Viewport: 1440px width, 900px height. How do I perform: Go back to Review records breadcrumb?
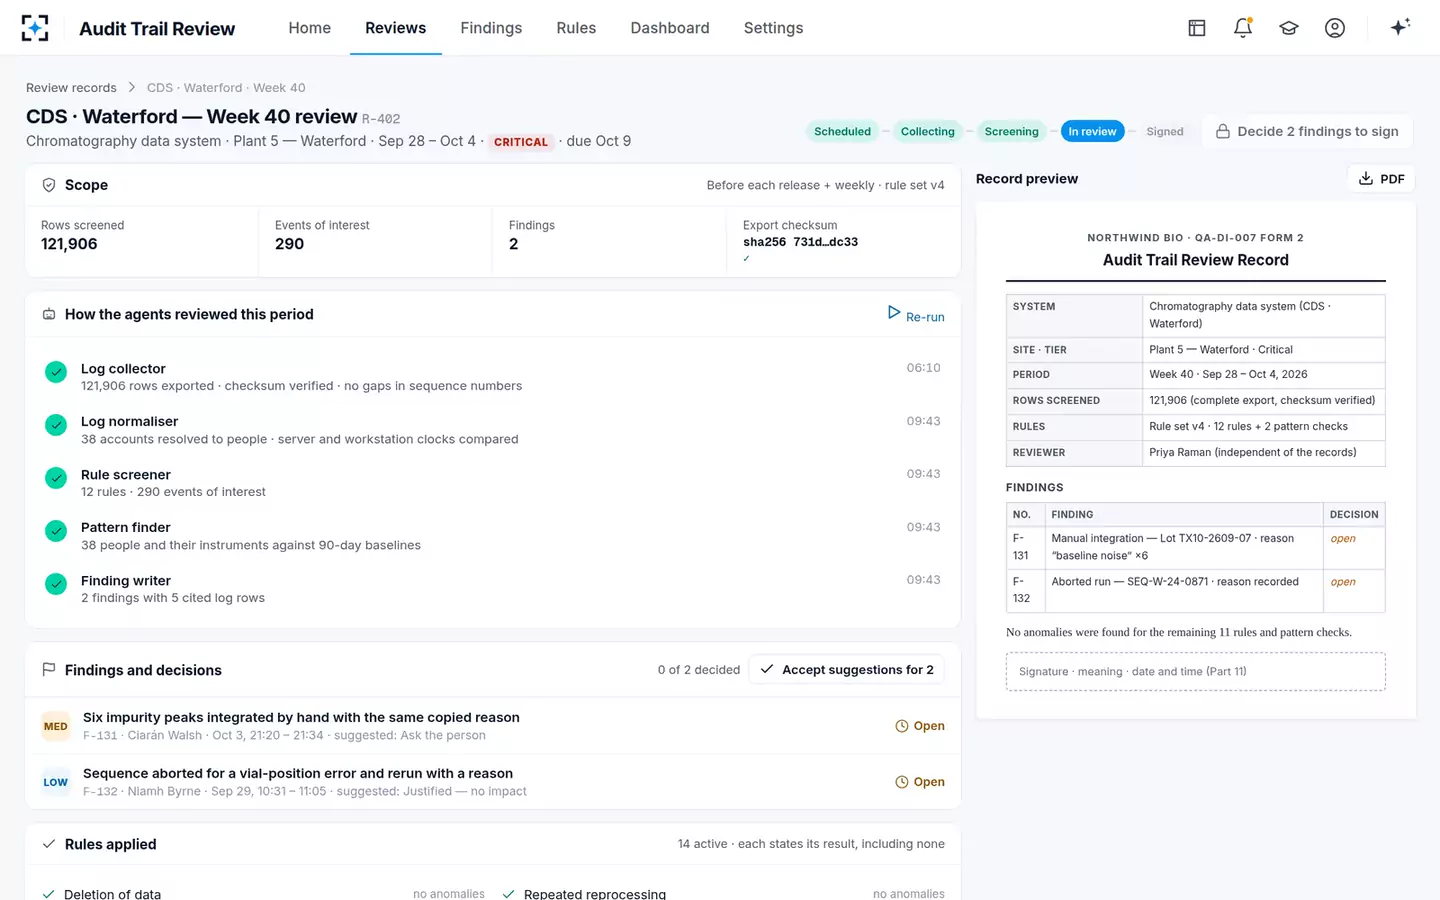71,88
